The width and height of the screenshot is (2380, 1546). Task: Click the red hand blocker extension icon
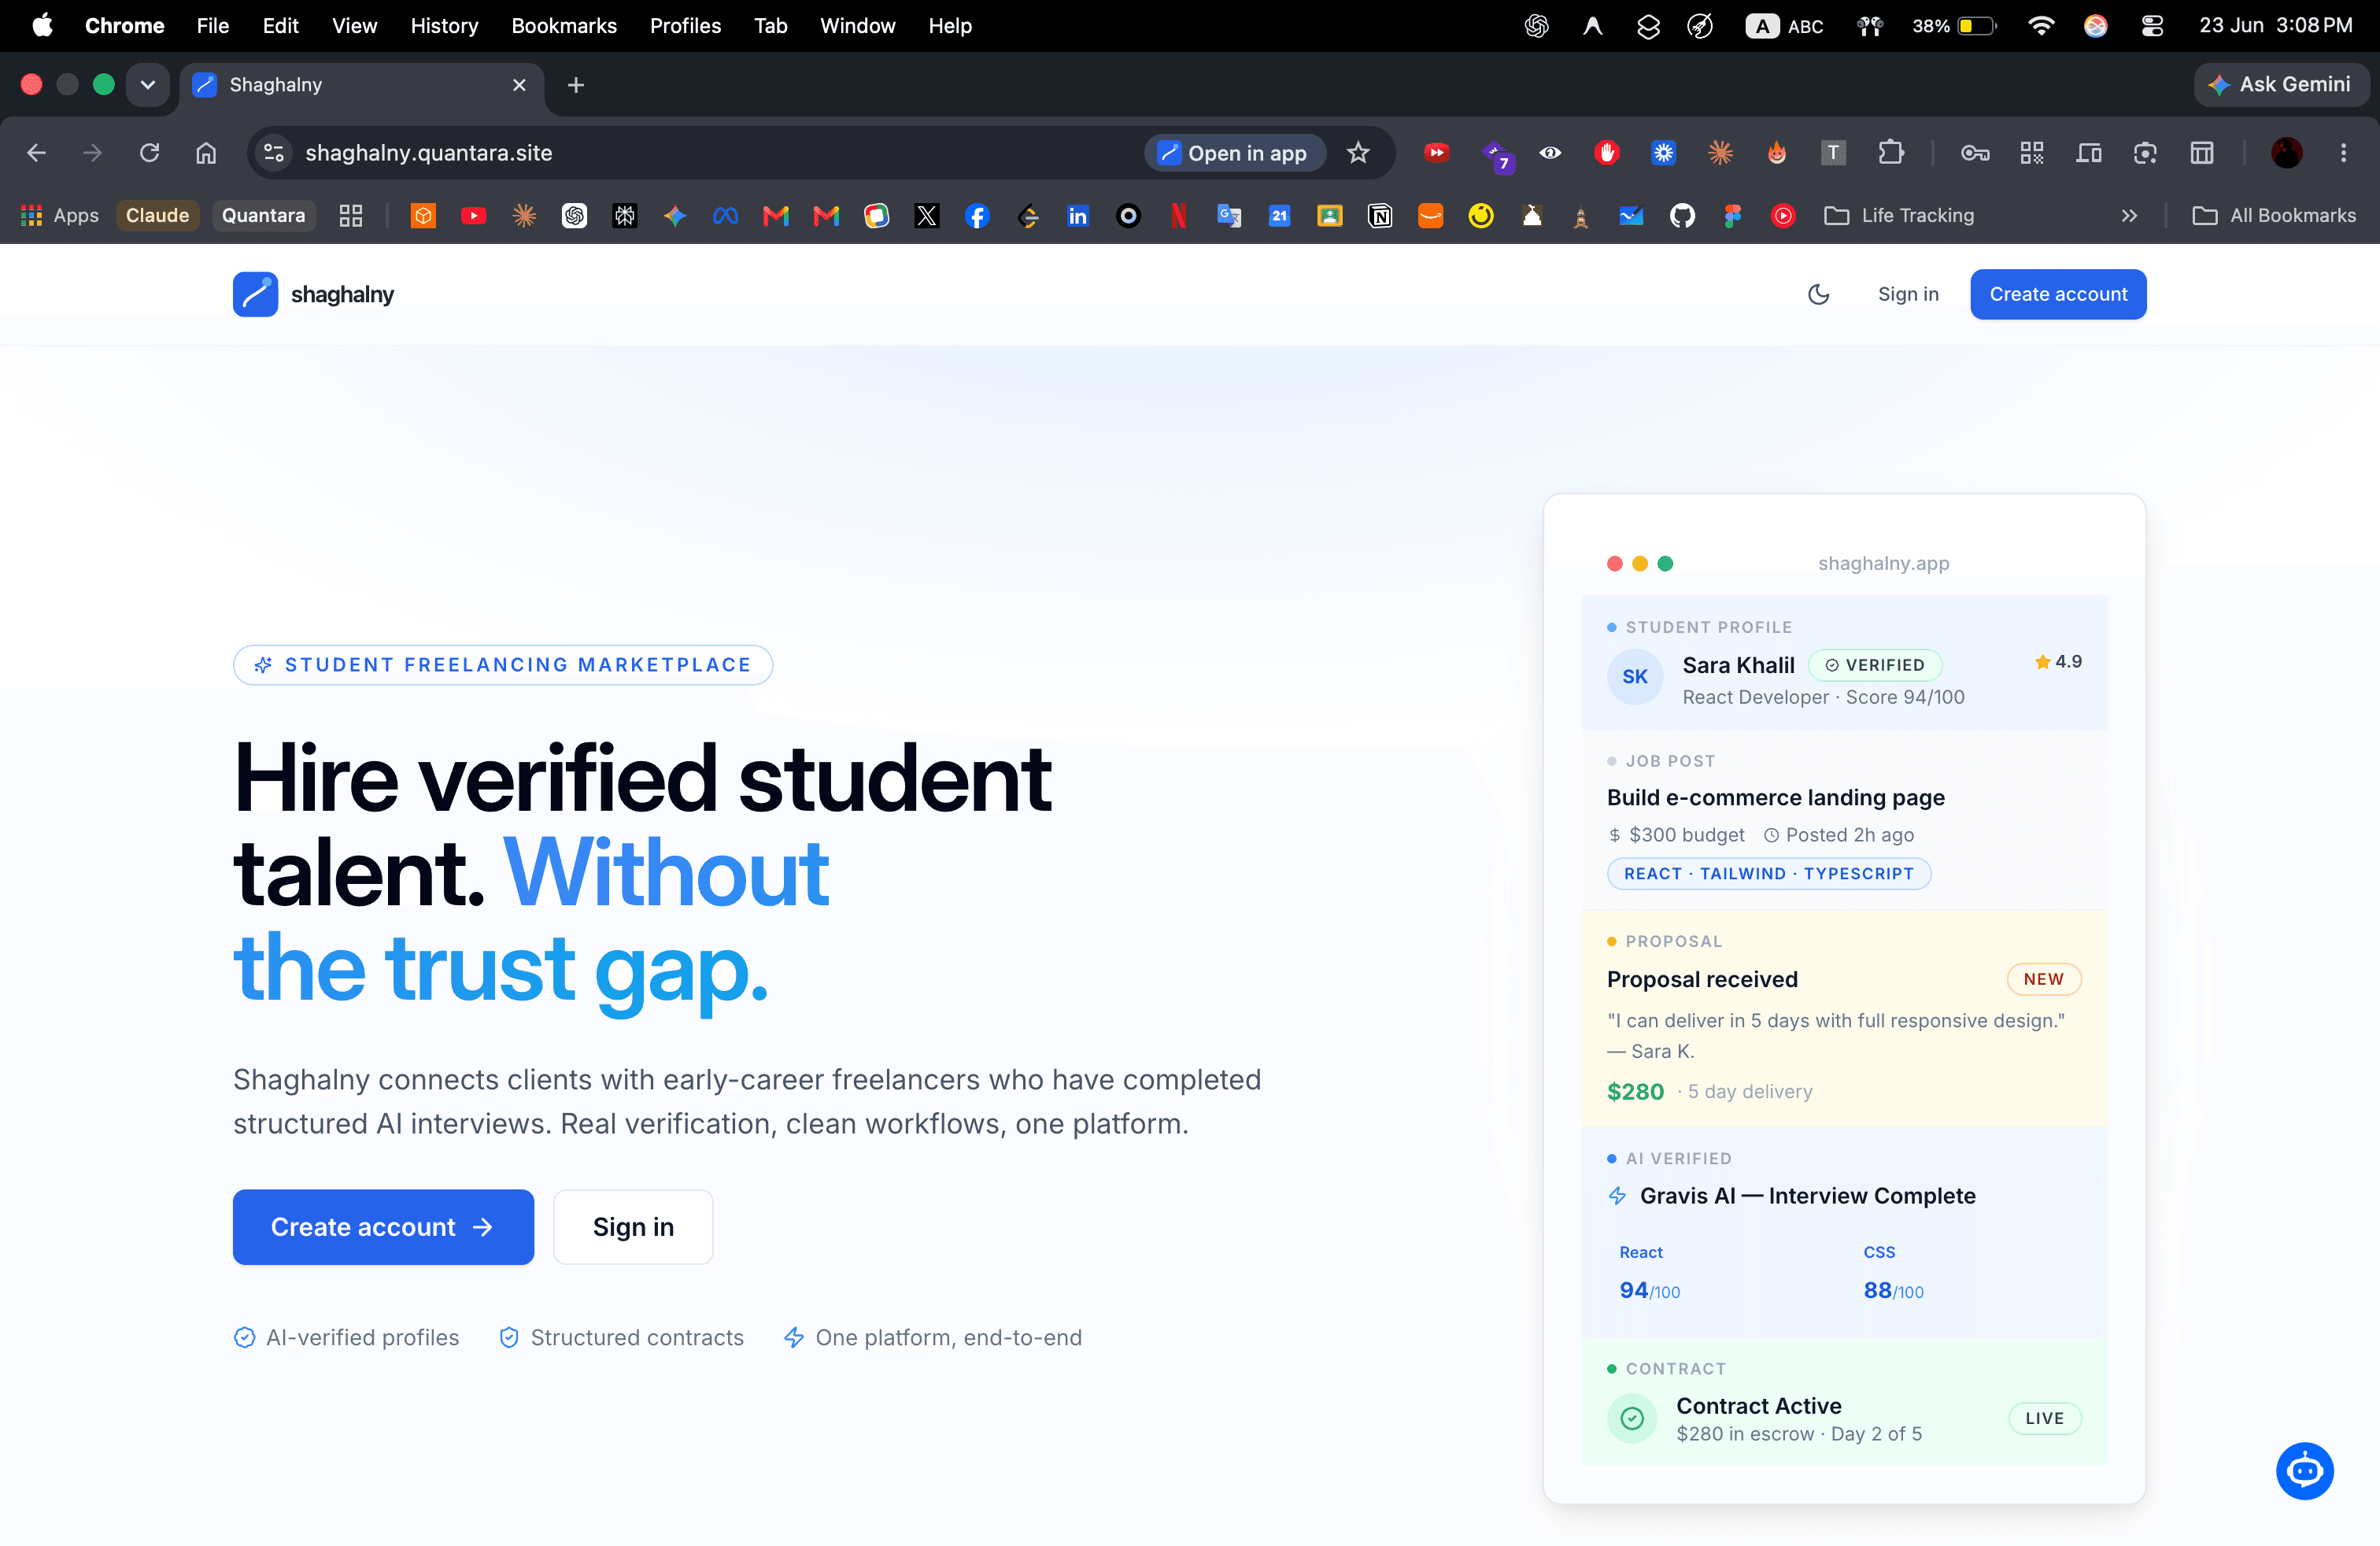pos(1607,153)
